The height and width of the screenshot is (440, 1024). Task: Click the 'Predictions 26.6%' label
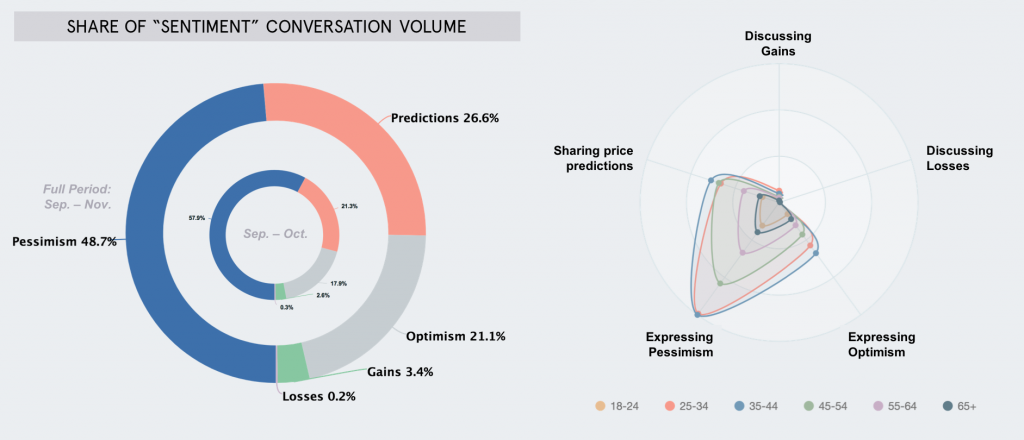tap(445, 118)
